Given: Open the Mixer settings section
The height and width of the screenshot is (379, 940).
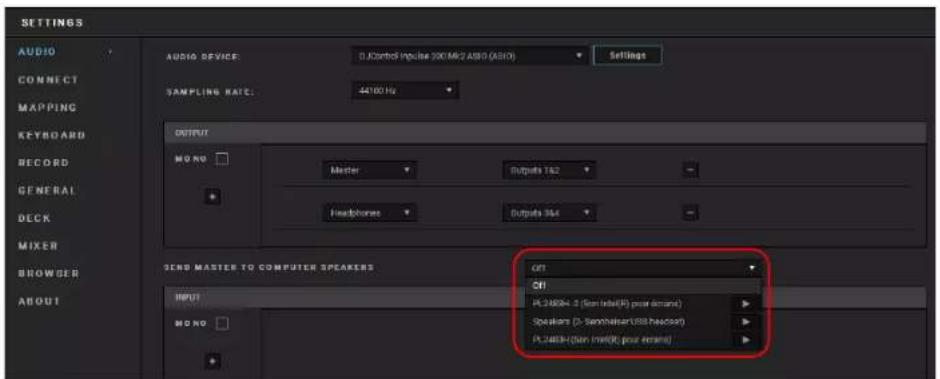Looking at the screenshot, I should pyautogui.click(x=38, y=246).
